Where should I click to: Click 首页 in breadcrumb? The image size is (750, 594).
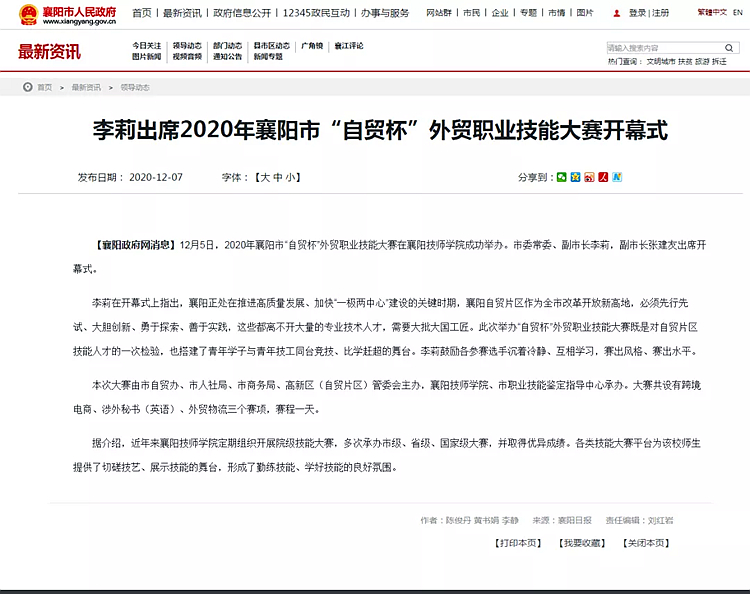(44, 88)
